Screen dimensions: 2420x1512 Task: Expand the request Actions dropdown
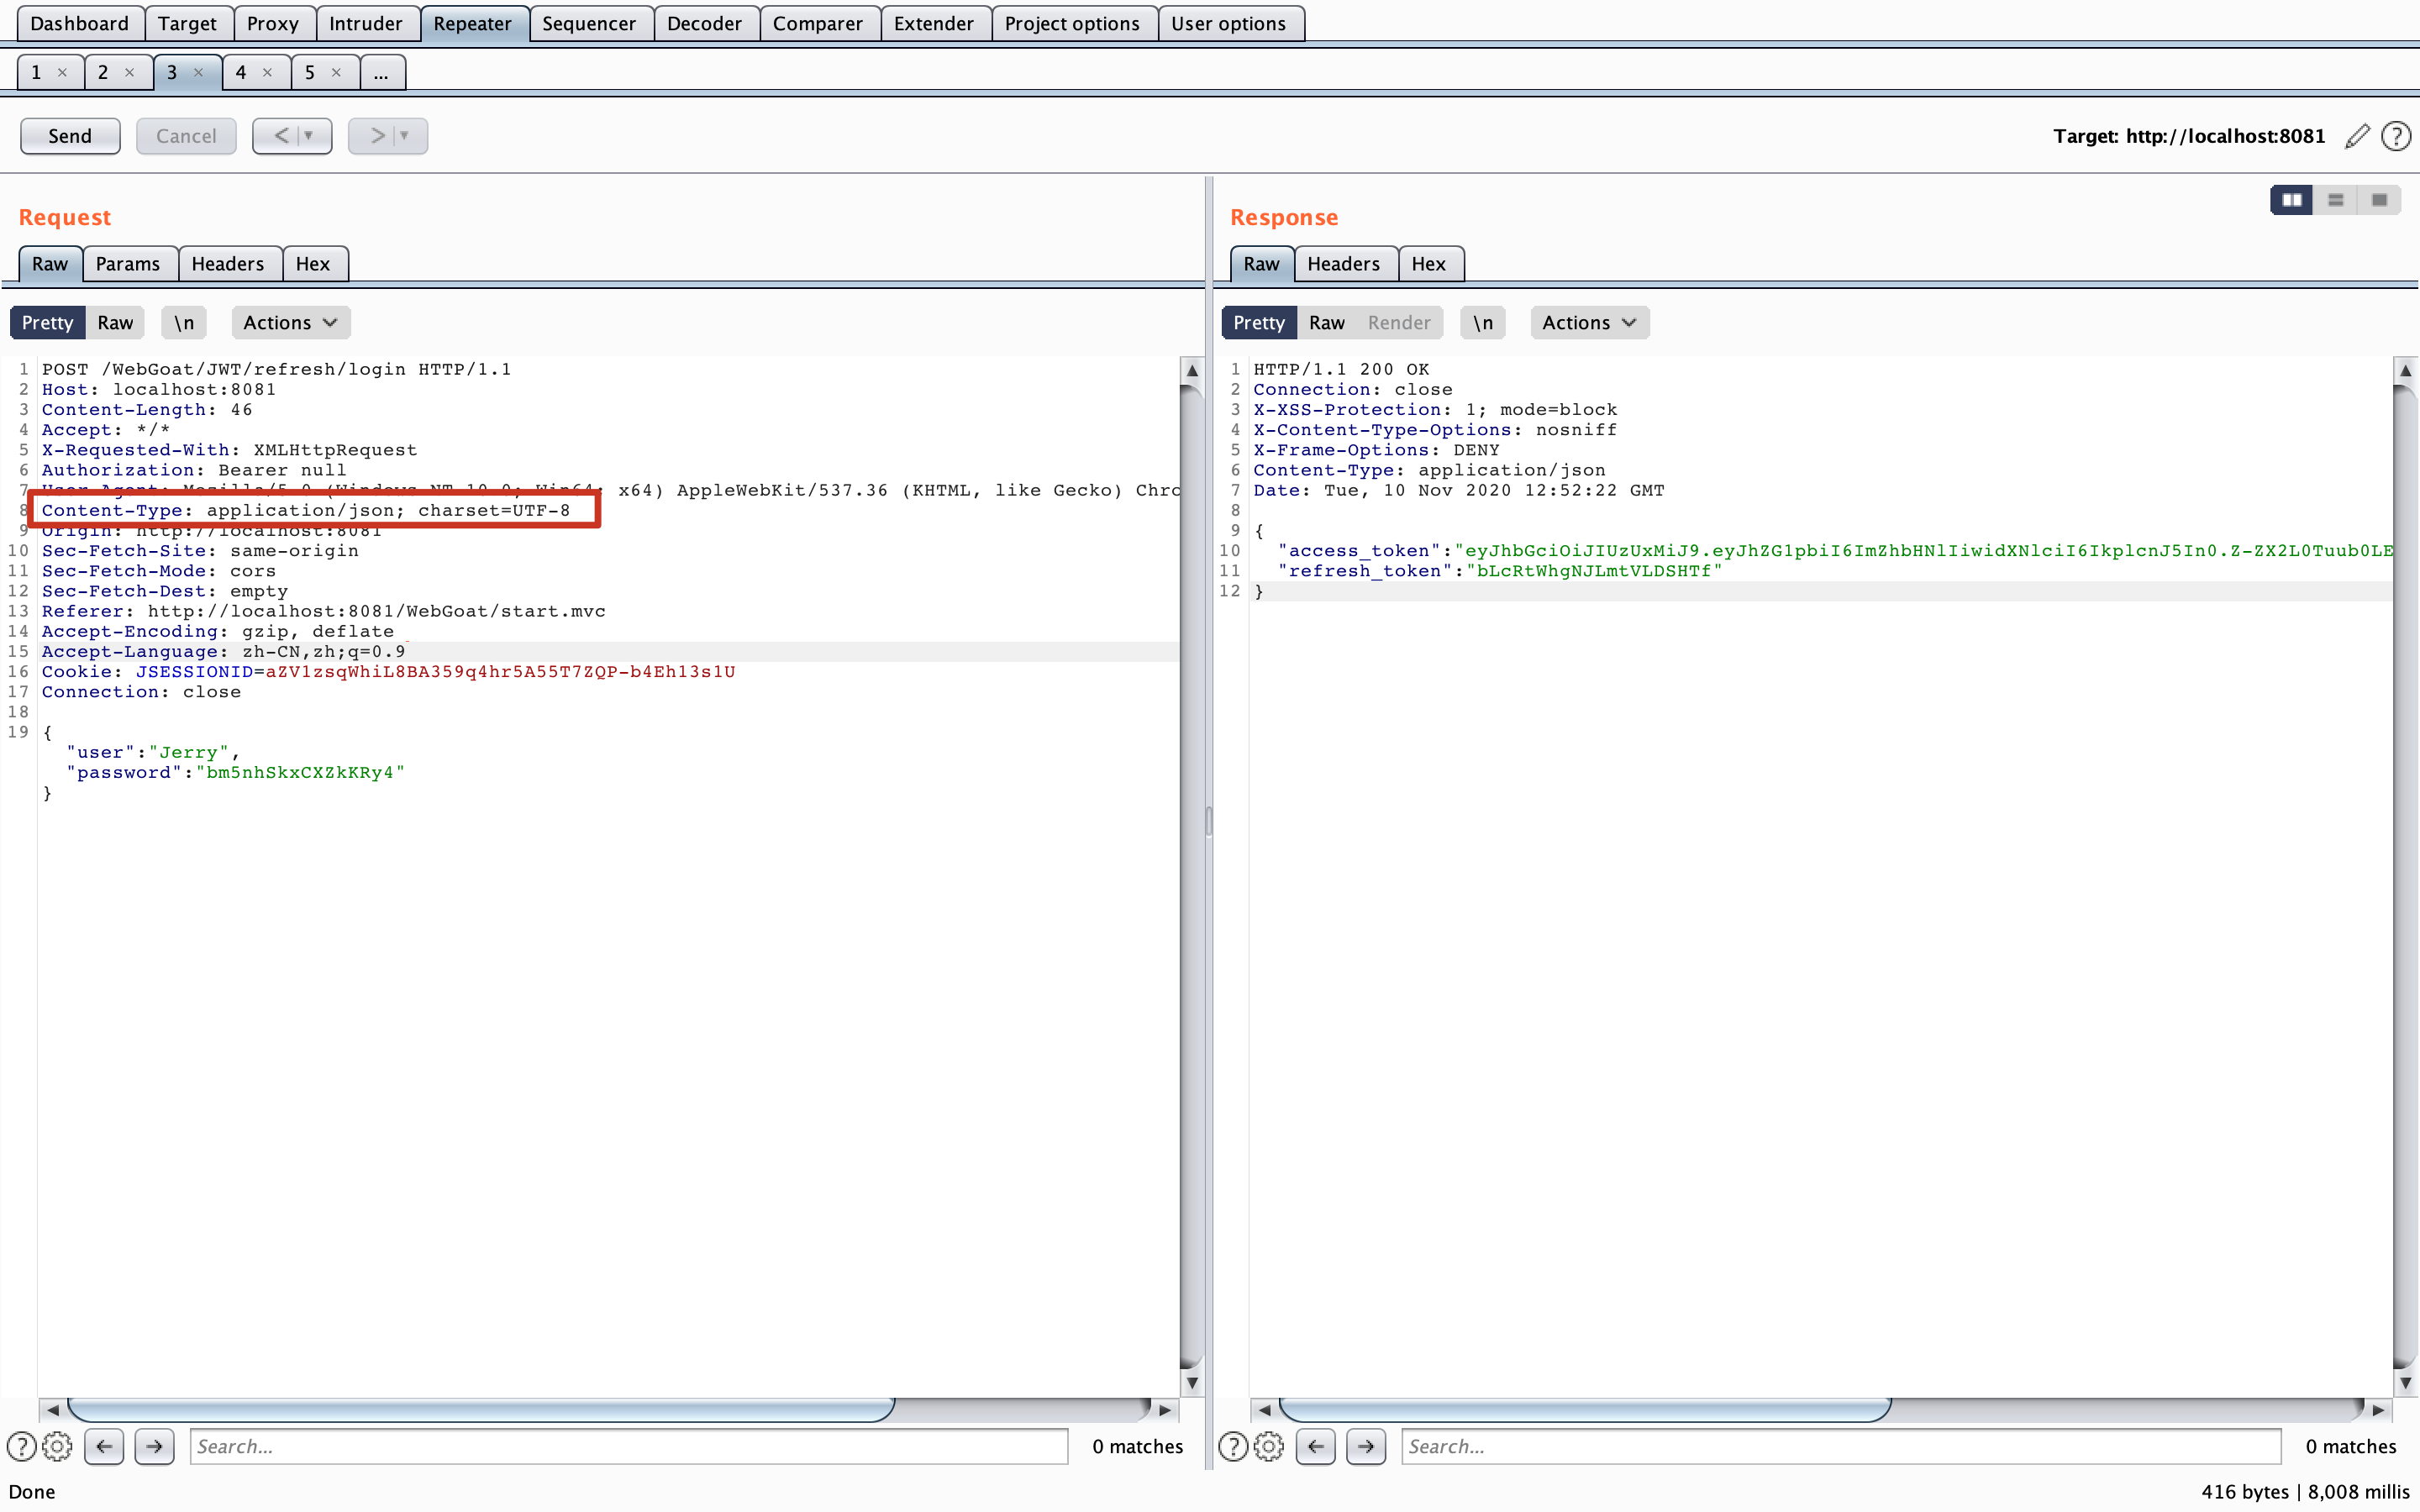click(x=290, y=322)
